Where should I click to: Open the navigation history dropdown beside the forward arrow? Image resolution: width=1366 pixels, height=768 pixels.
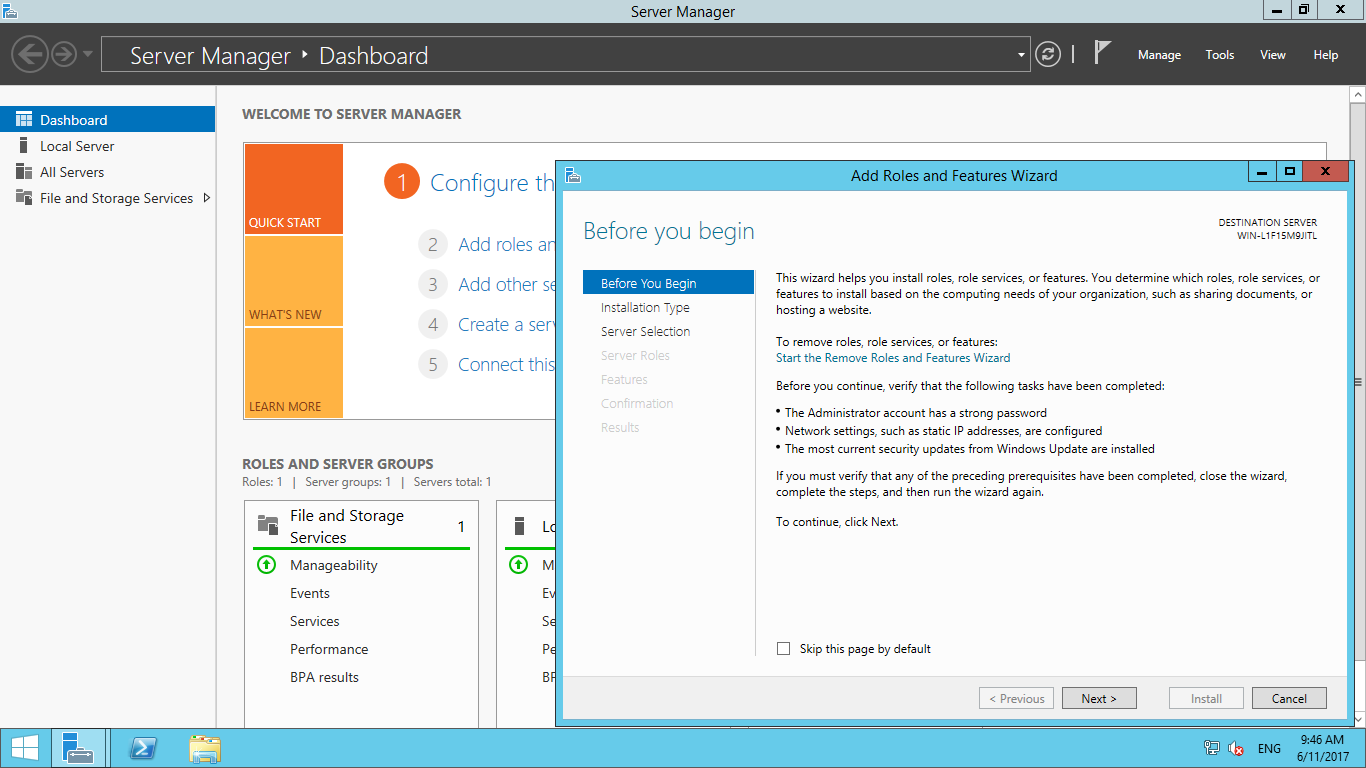(88, 54)
